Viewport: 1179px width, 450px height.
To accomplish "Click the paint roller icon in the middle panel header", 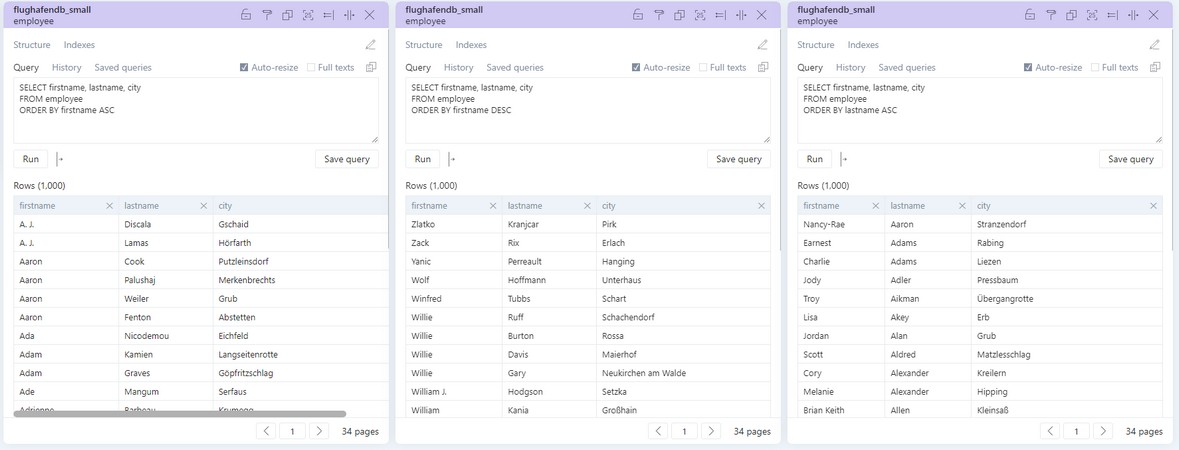I will 659,15.
